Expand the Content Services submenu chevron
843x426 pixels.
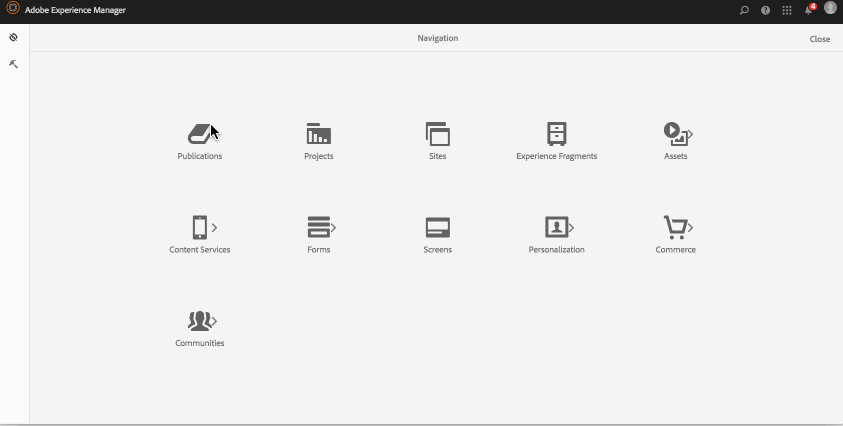(214, 228)
